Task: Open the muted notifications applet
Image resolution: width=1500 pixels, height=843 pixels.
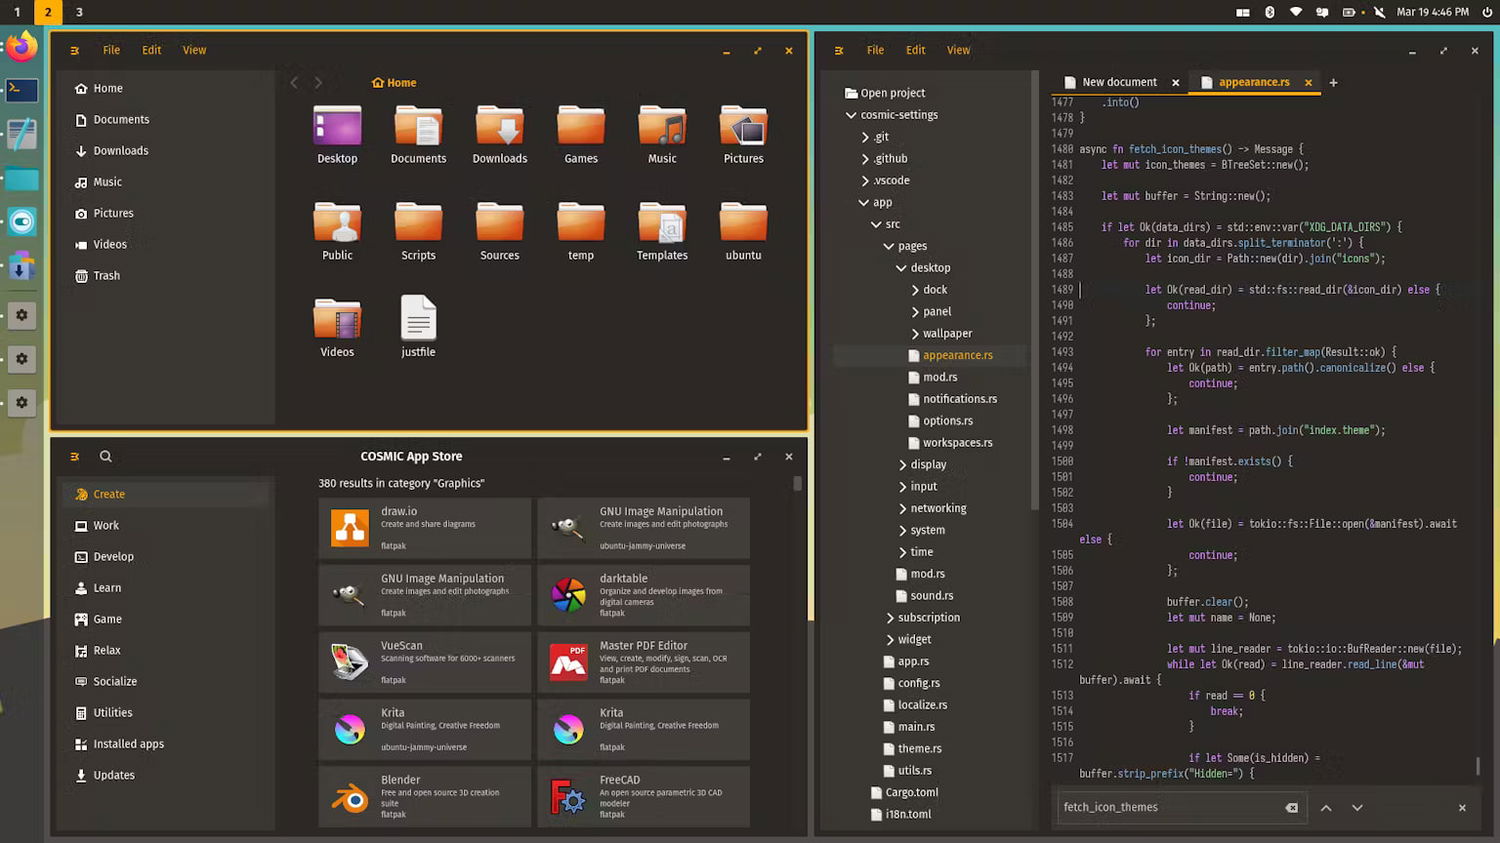Action: 1380,12
